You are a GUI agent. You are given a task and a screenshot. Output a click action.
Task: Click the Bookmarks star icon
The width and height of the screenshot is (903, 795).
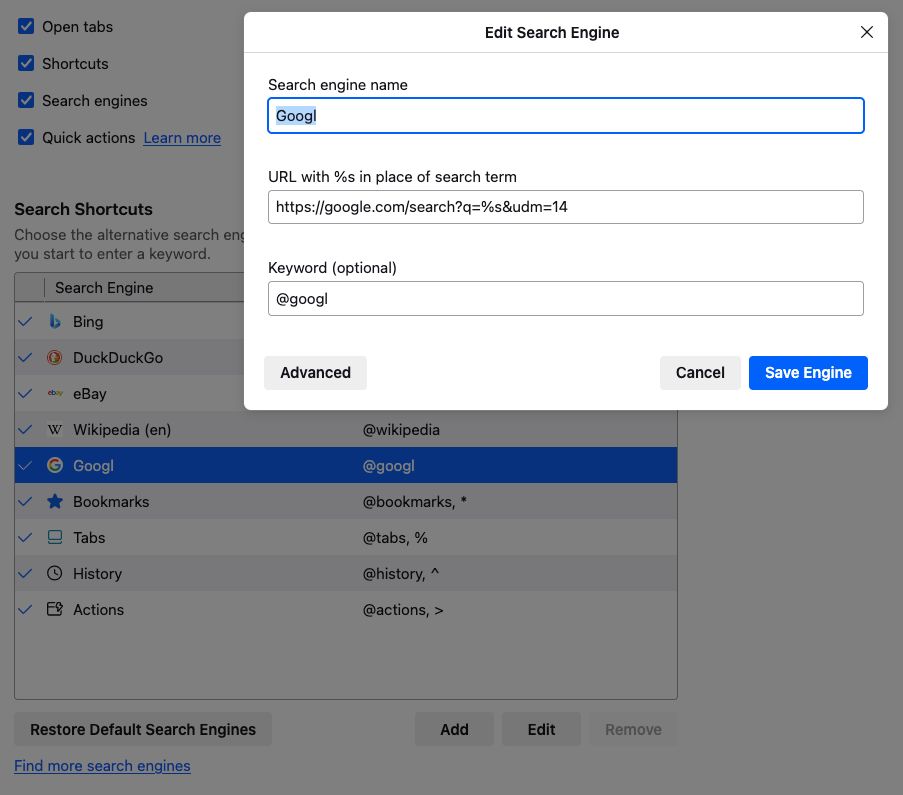click(55, 501)
